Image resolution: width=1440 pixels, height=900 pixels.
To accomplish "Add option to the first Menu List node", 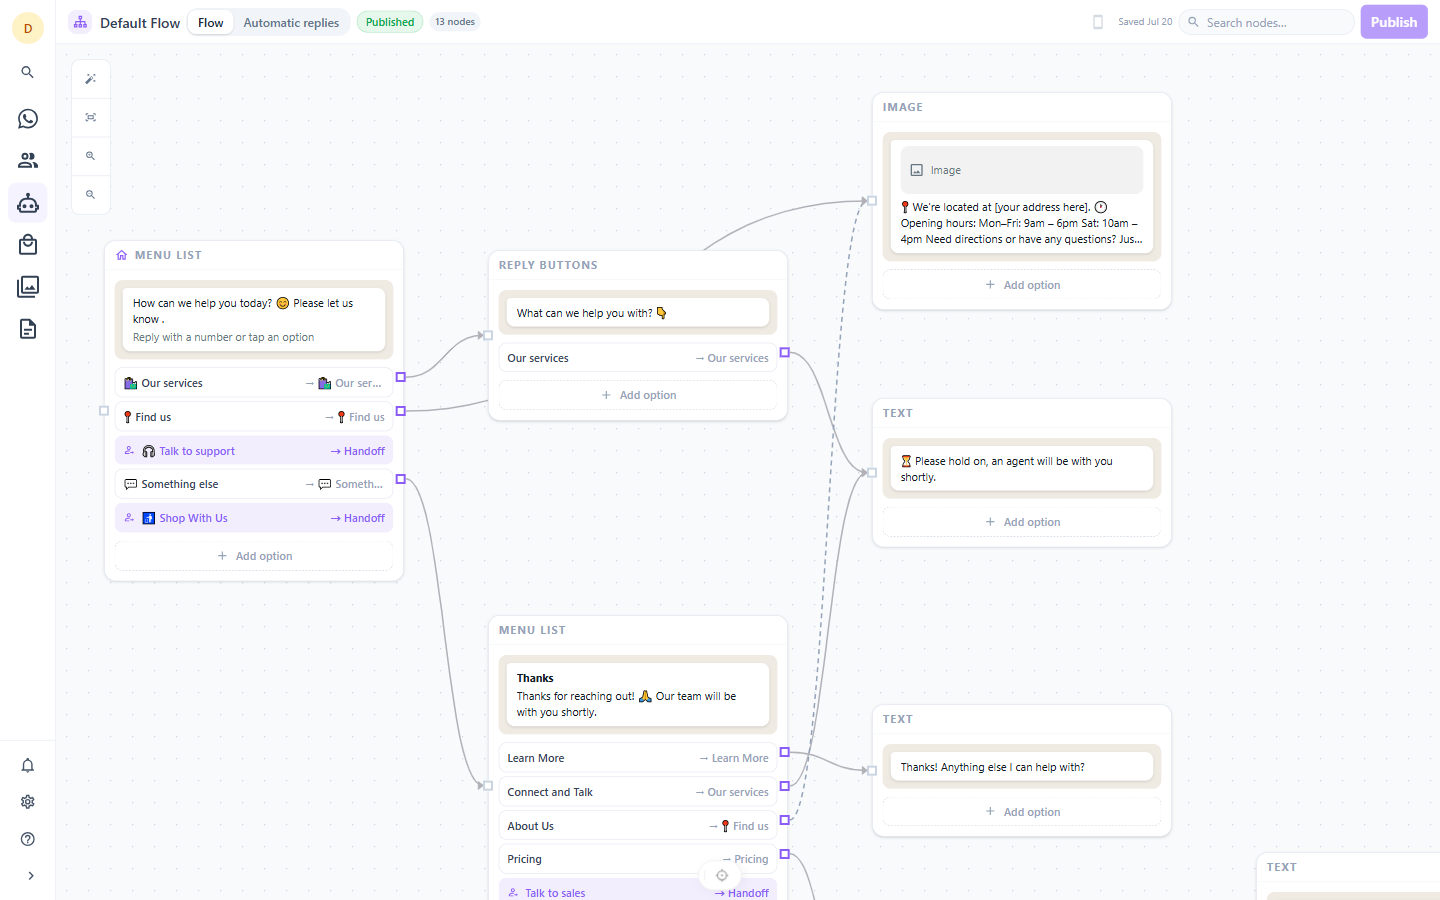I will click(x=254, y=556).
